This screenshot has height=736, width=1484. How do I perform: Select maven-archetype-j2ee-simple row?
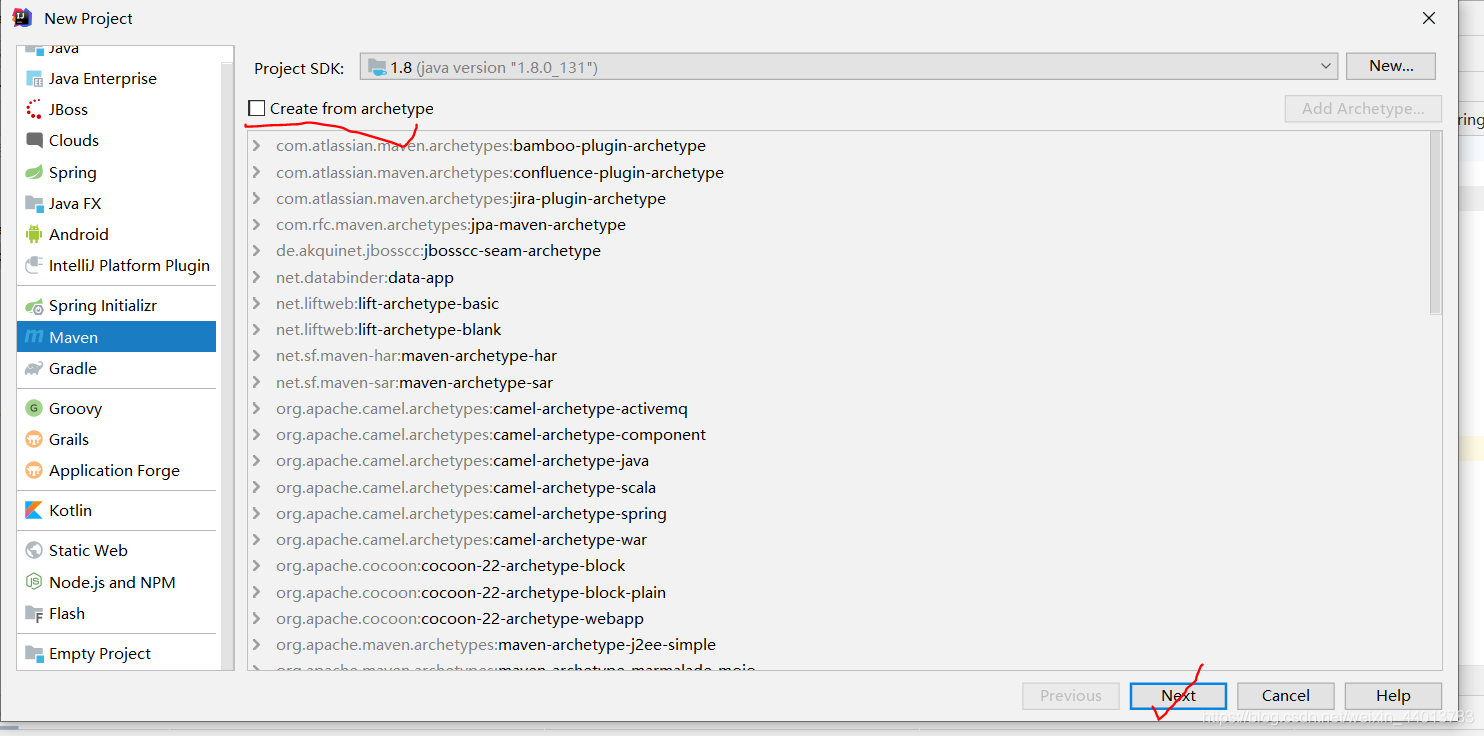838,645
